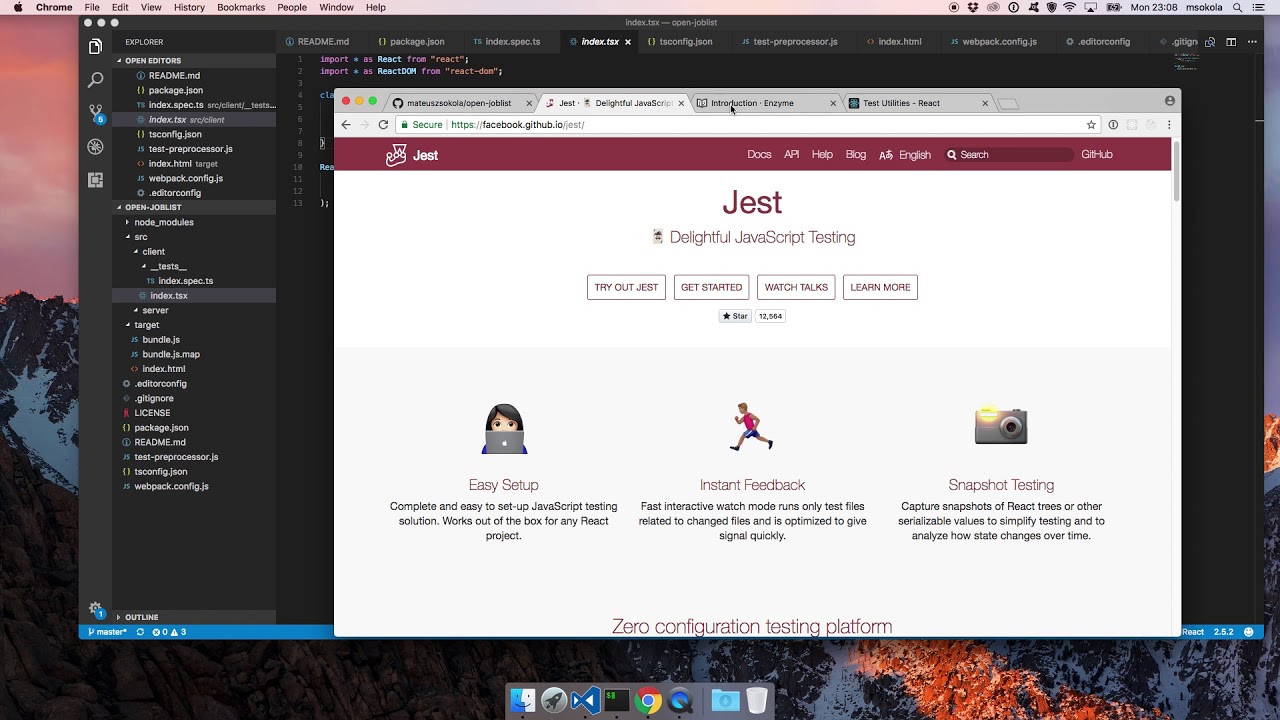
Task: Reload the Jest page in Chrome
Action: click(383, 125)
